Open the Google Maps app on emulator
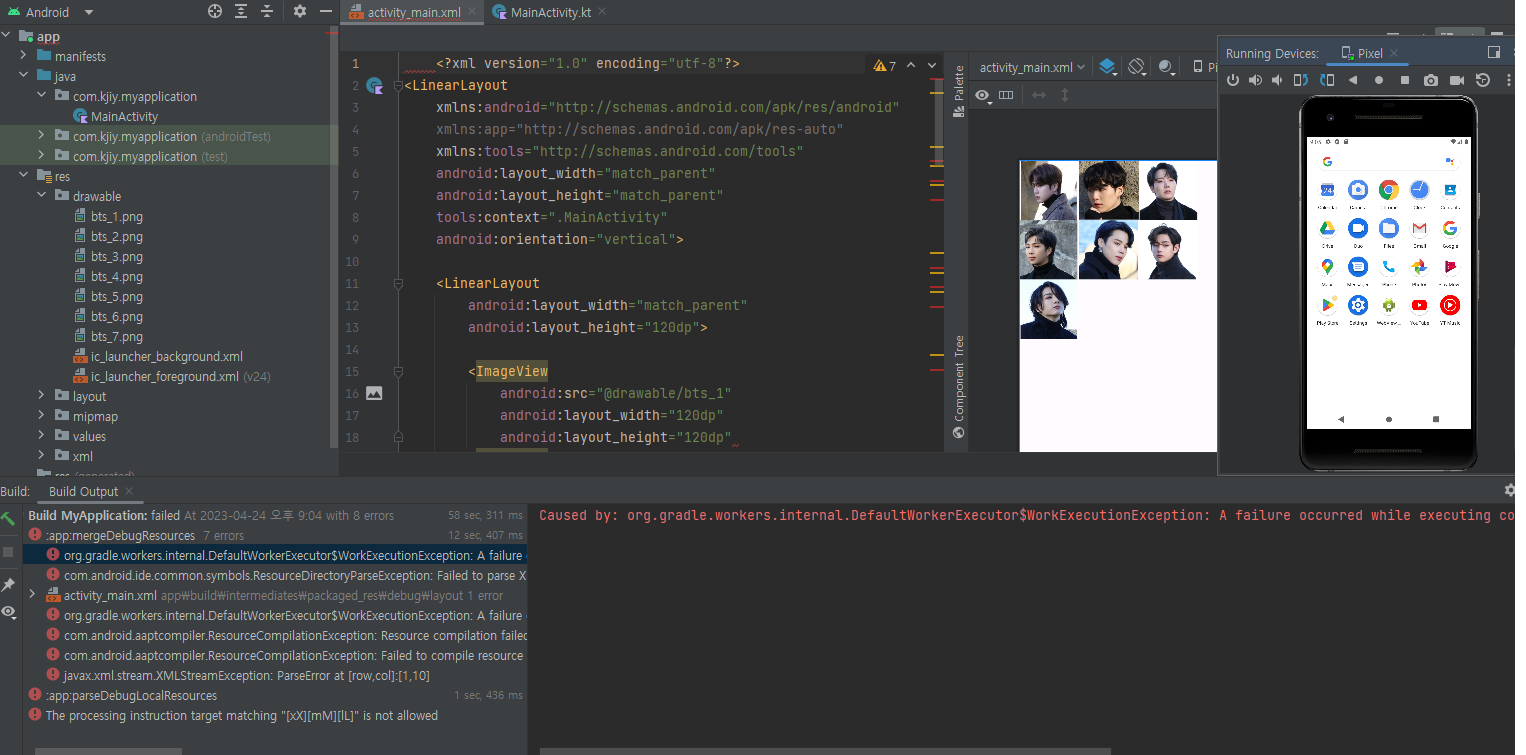The height and width of the screenshot is (755, 1526). pos(1327,267)
